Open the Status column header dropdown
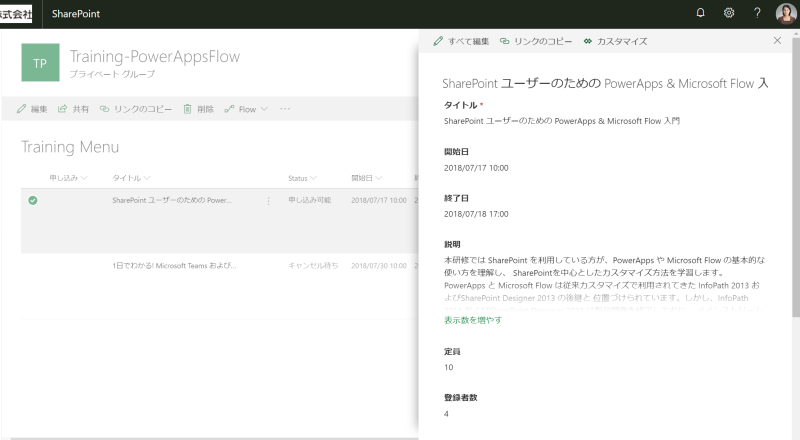800x440 pixels. click(x=302, y=178)
